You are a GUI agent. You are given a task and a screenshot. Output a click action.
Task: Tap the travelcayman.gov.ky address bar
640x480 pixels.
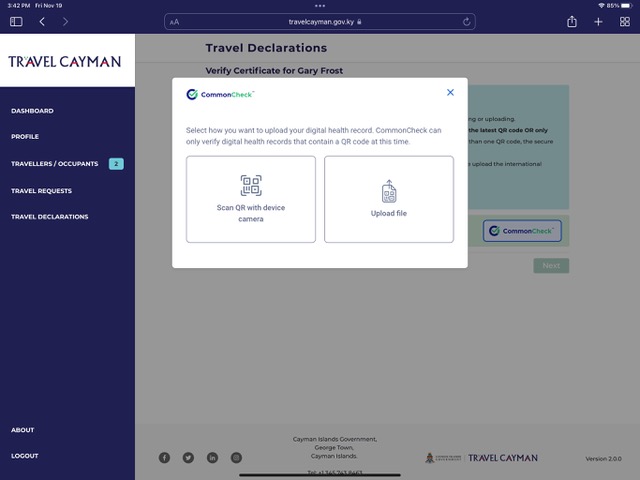(x=320, y=22)
